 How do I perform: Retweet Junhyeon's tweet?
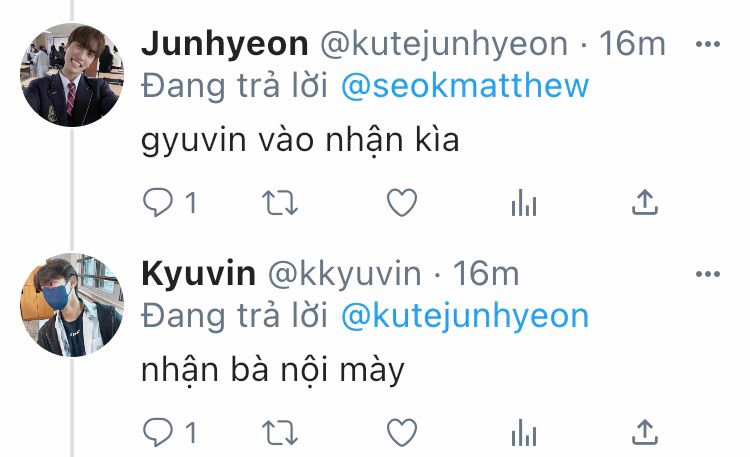point(280,203)
